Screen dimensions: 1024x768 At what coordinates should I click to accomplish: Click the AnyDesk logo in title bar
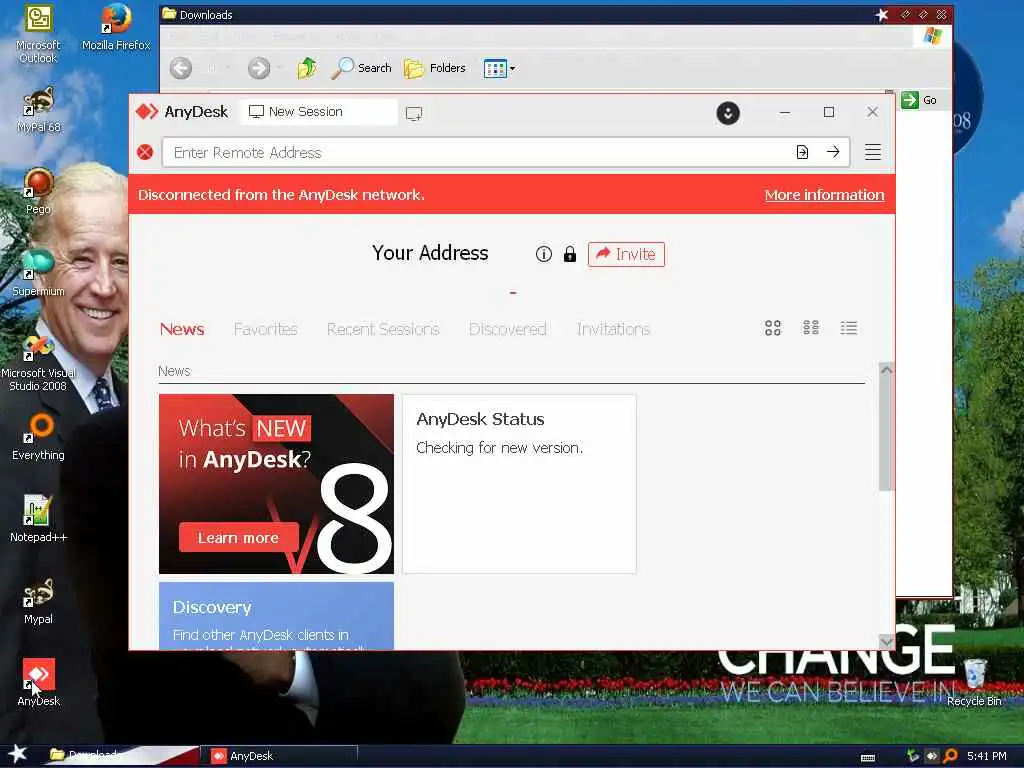pos(147,112)
